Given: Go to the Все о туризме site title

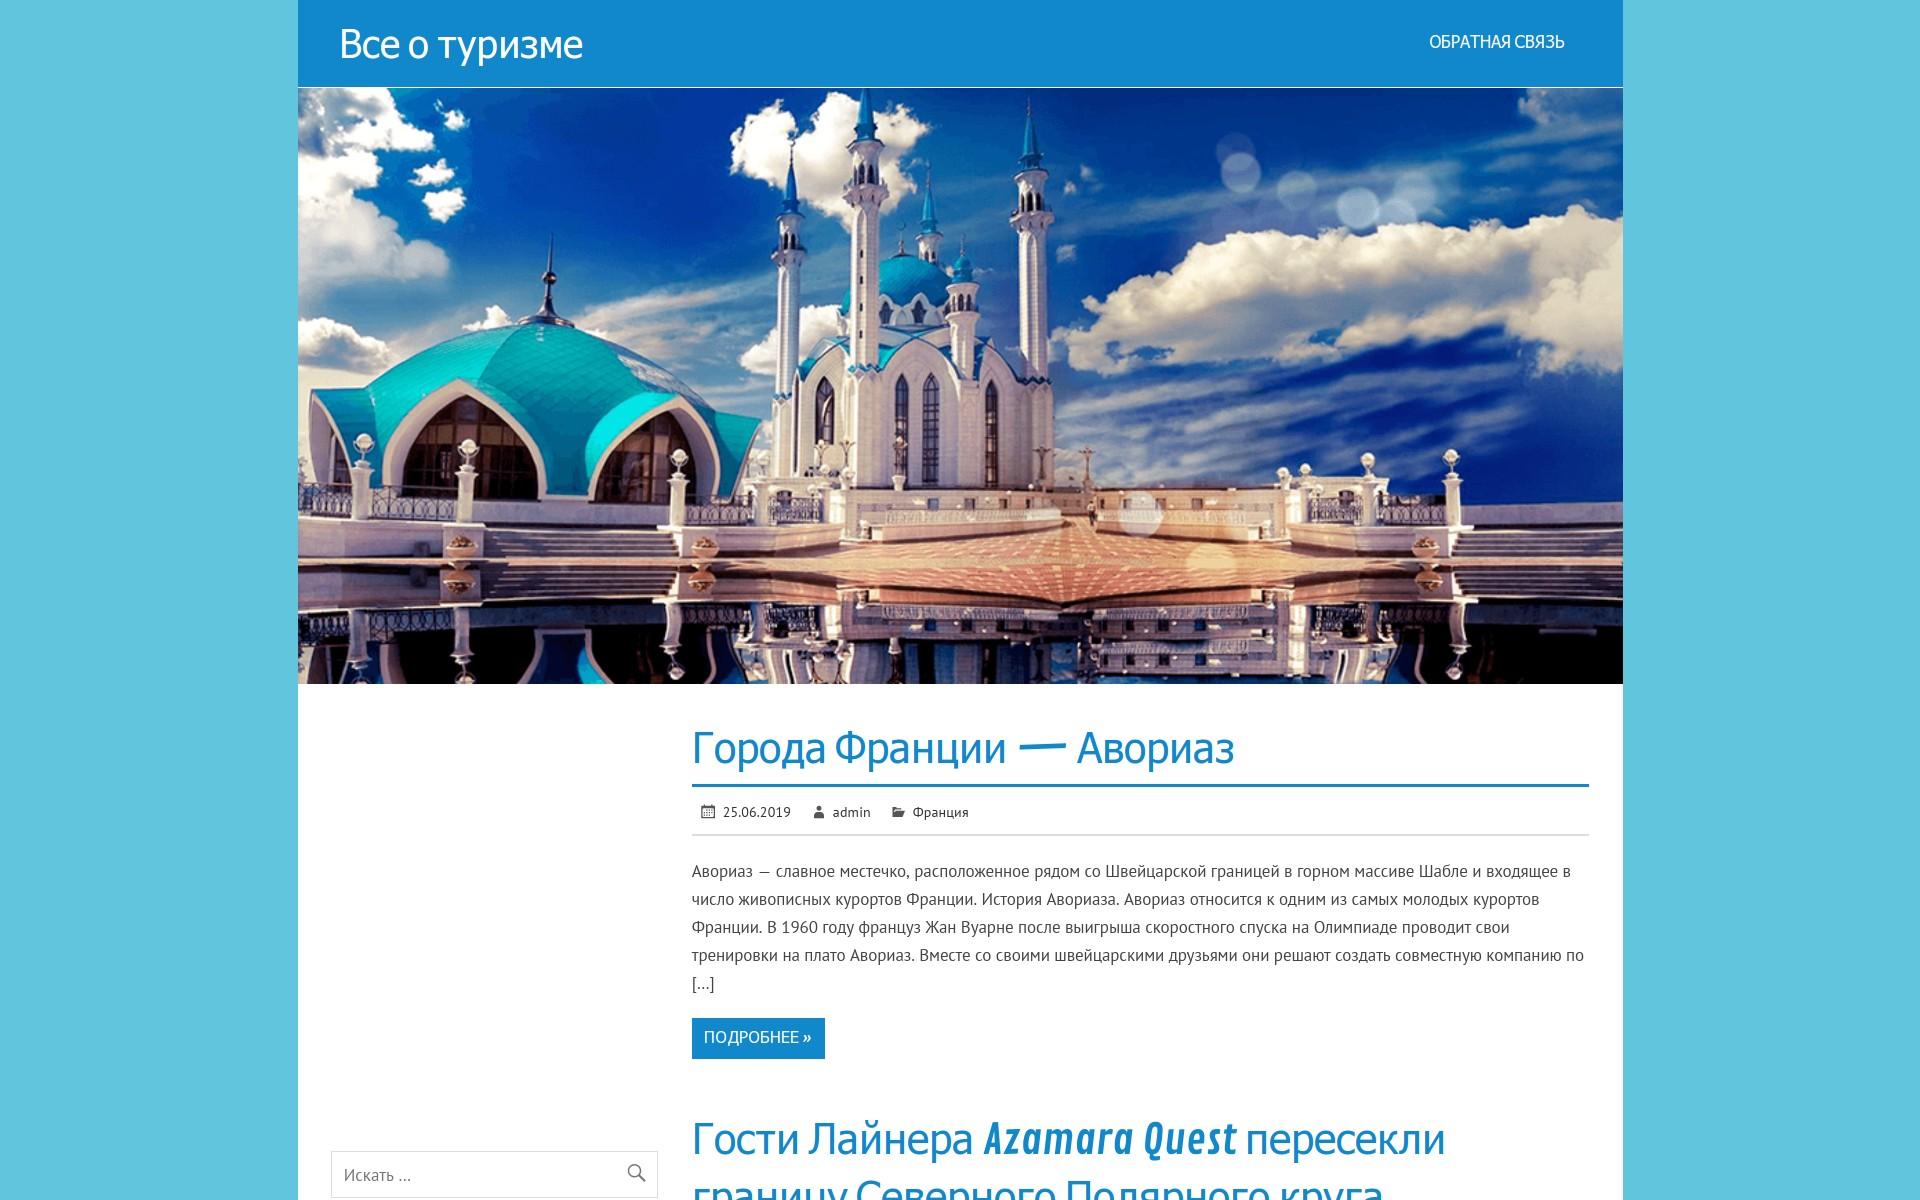Looking at the screenshot, I should [461, 45].
